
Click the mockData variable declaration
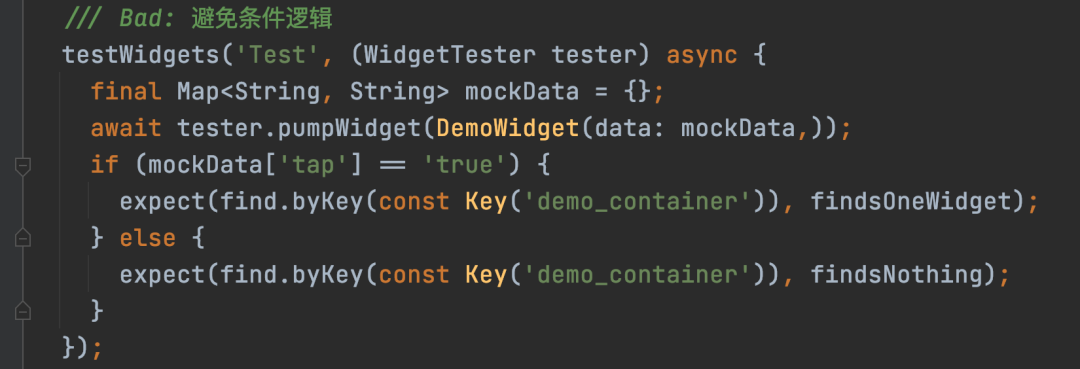(521, 92)
